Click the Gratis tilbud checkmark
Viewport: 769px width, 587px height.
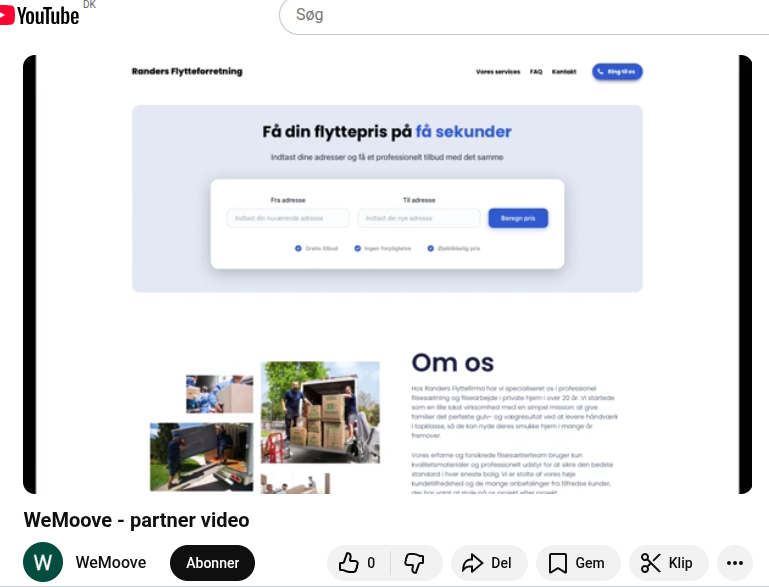(x=298, y=248)
